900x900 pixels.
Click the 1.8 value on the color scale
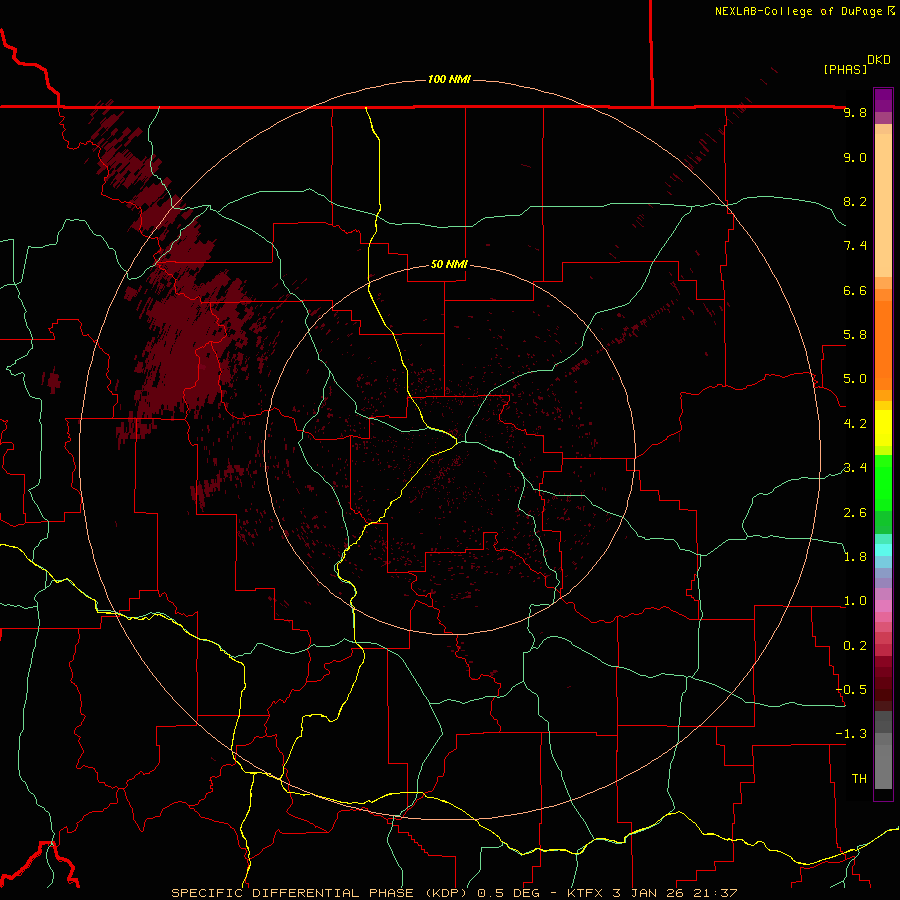tap(855, 557)
